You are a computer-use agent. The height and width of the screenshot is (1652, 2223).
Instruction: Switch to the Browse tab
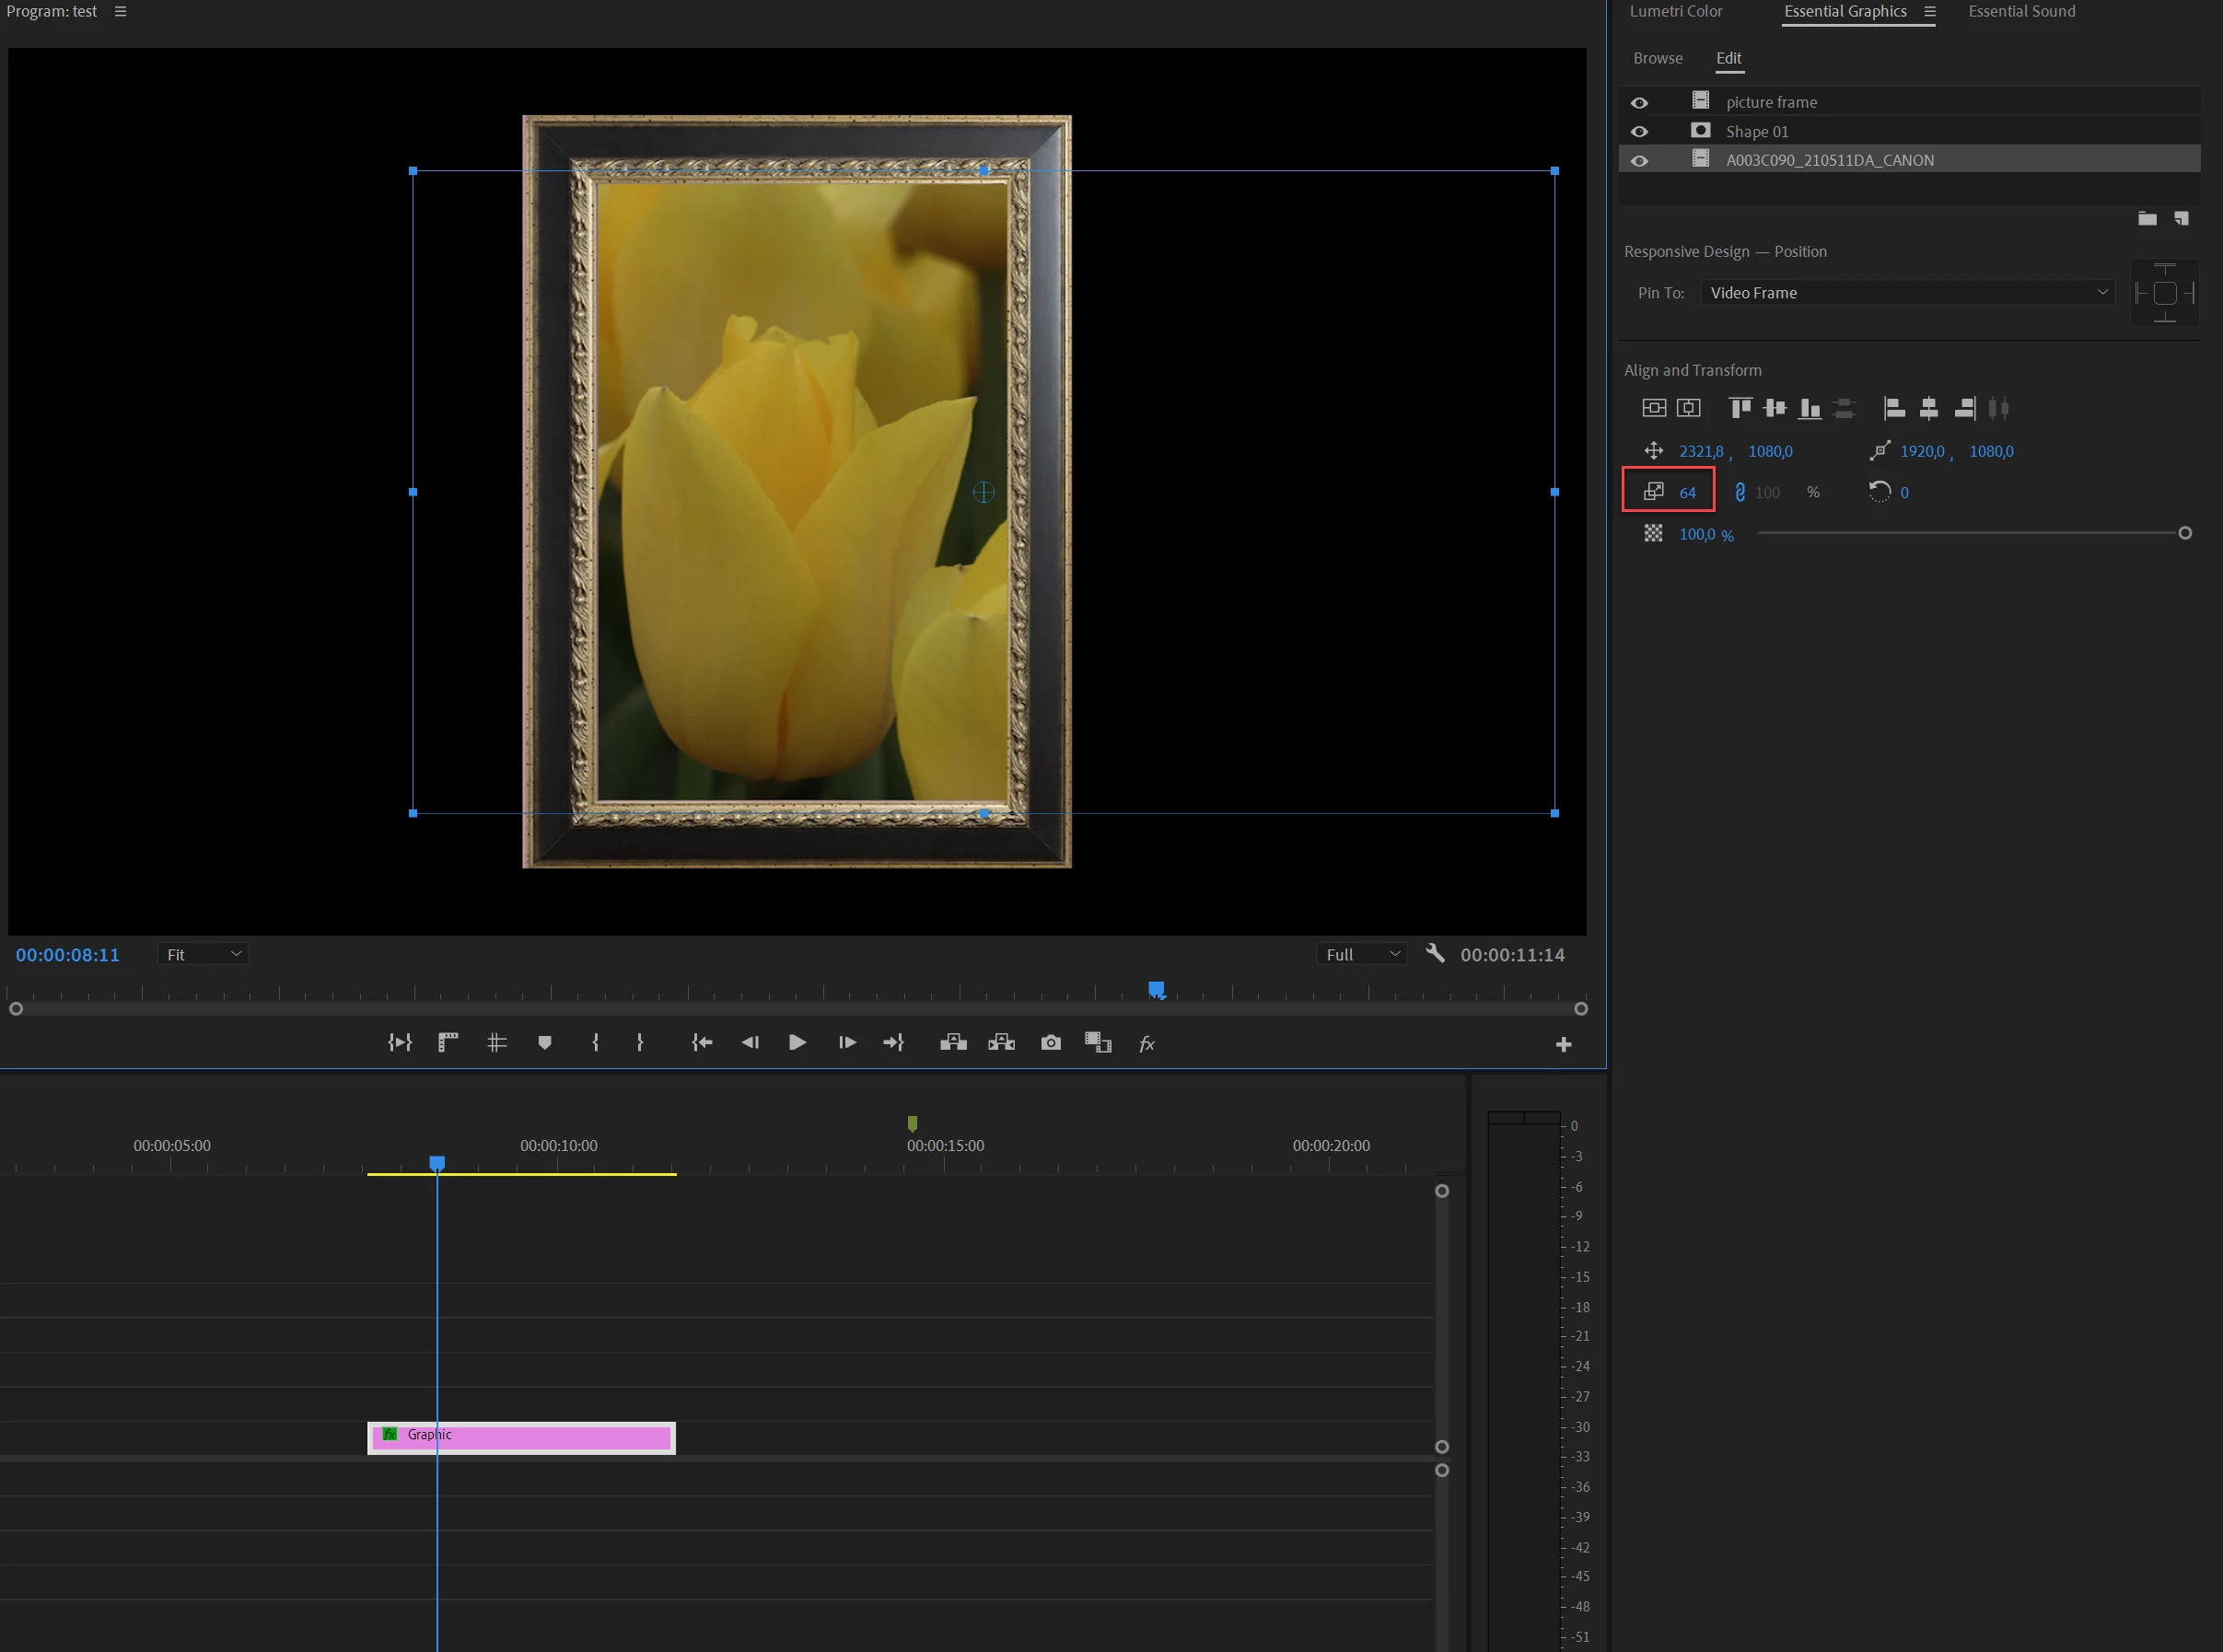pos(1657,58)
